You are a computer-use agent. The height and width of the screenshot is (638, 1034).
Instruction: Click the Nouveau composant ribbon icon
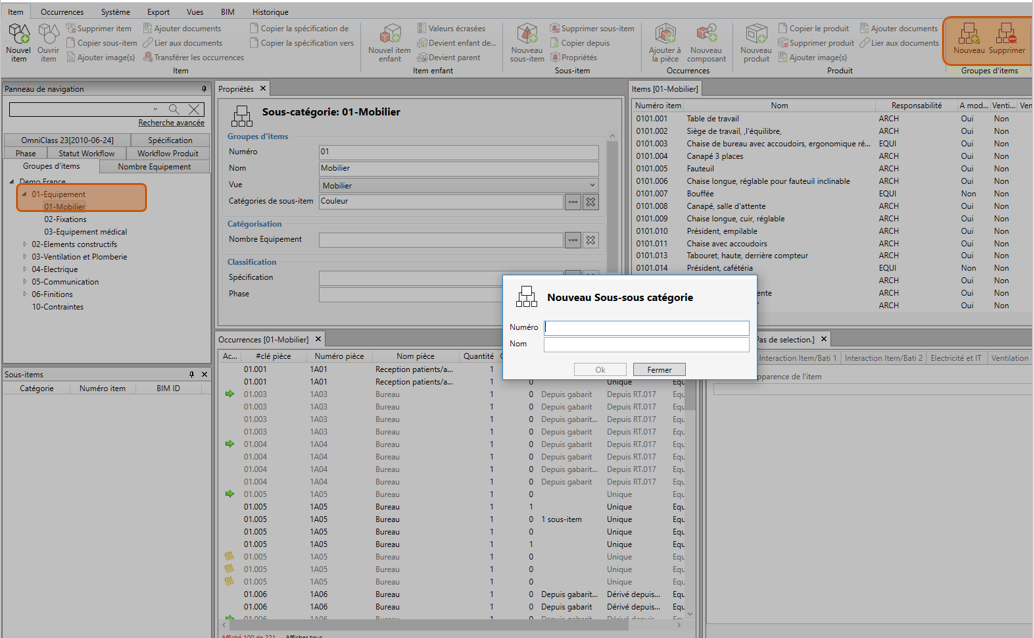pos(706,42)
